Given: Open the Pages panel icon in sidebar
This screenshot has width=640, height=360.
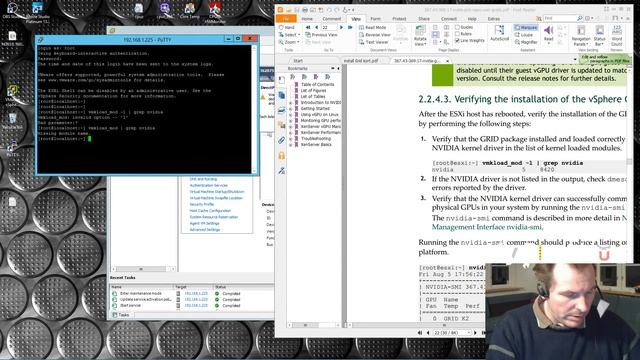Looking at the screenshot, I should pyautogui.click(x=282, y=95).
